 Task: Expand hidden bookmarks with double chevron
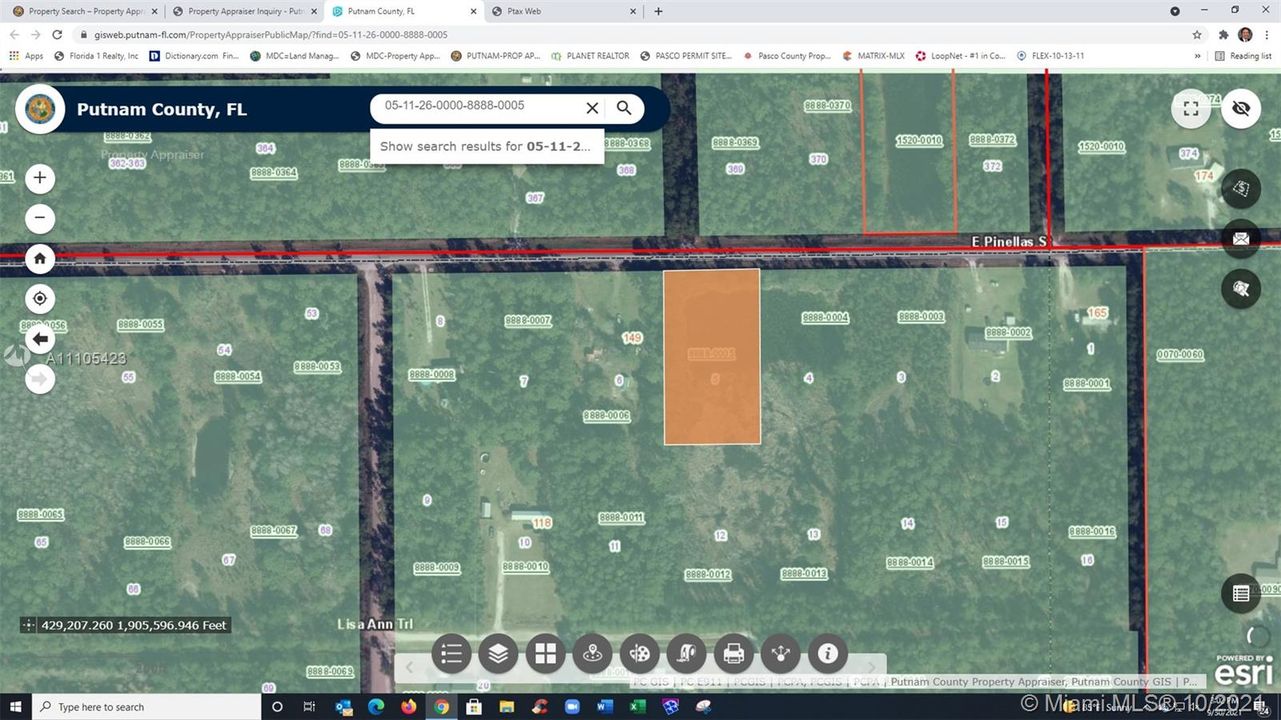click(1197, 56)
